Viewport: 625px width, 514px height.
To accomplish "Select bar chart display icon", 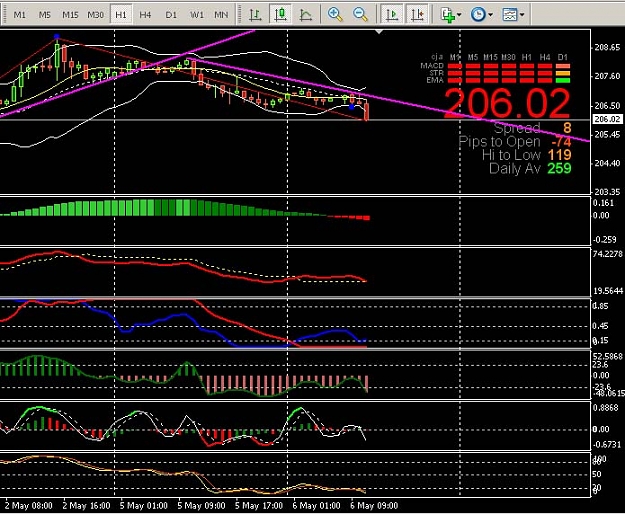I will [x=255, y=15].
